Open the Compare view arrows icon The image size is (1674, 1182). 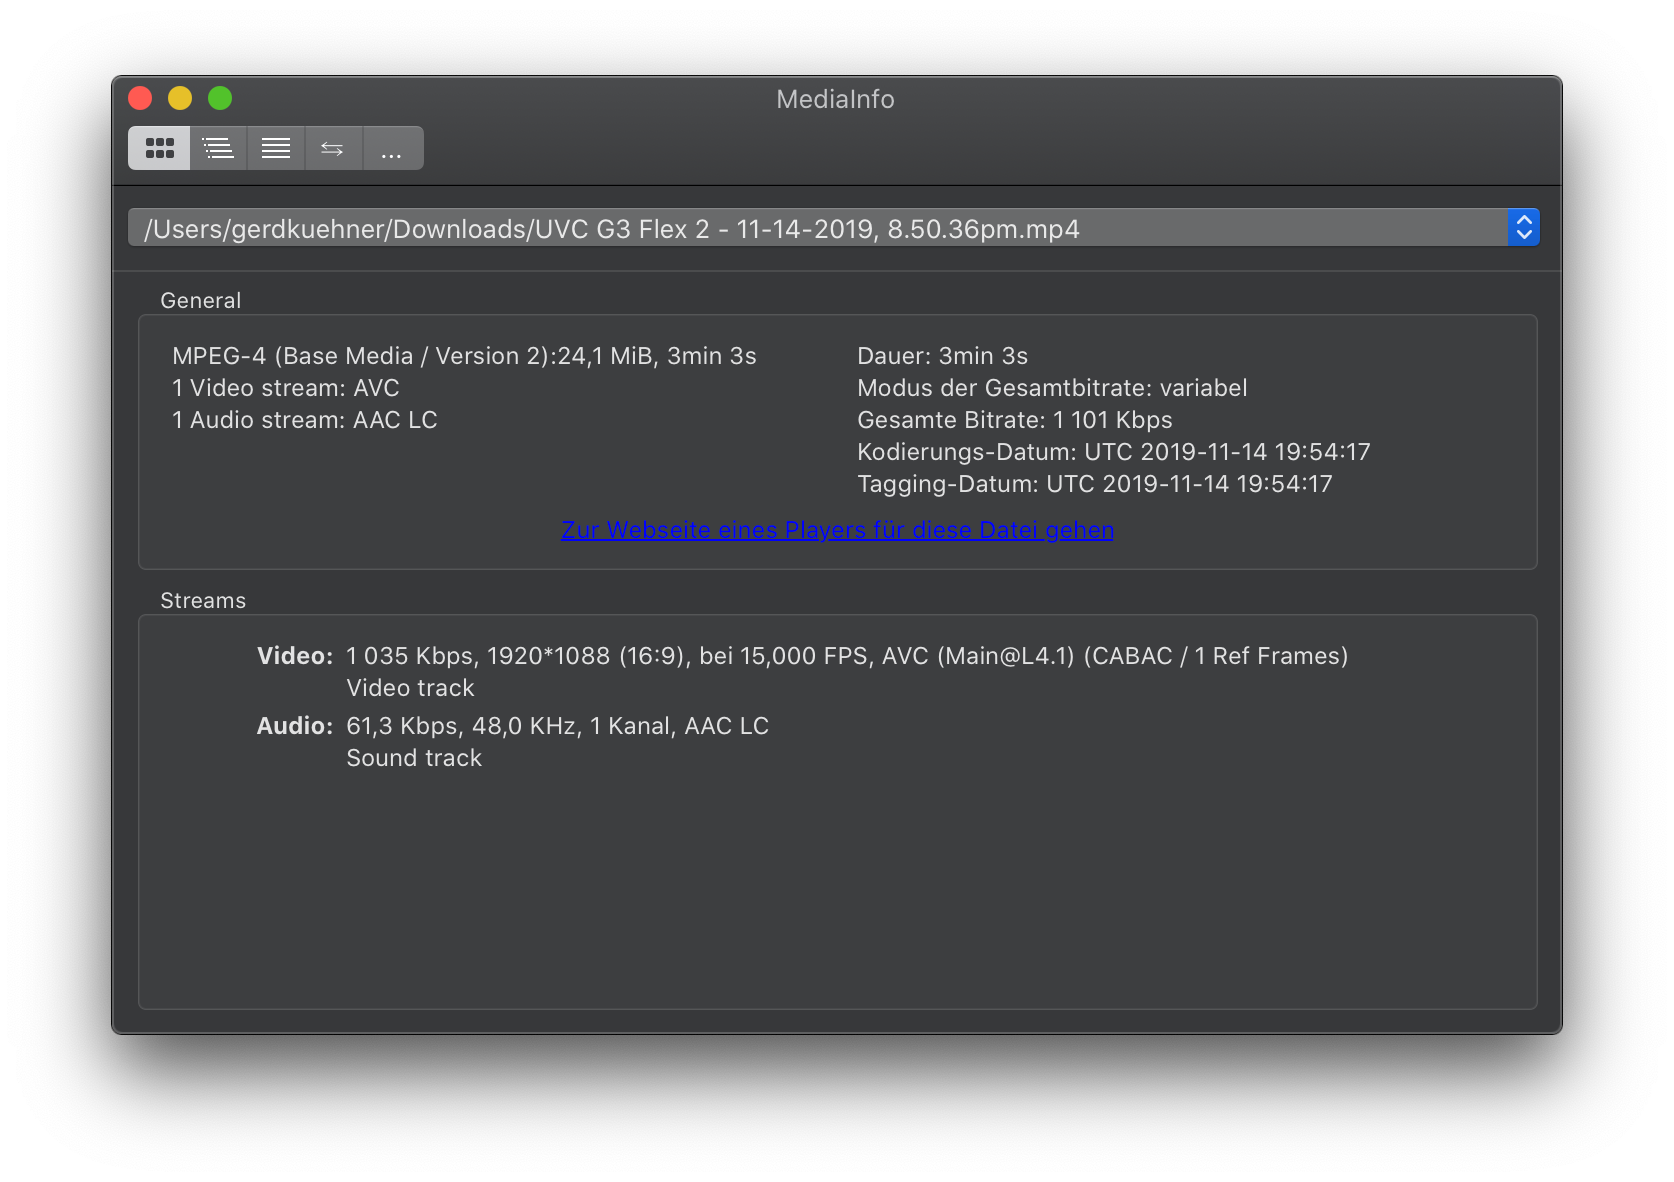(x=333, y=148)
